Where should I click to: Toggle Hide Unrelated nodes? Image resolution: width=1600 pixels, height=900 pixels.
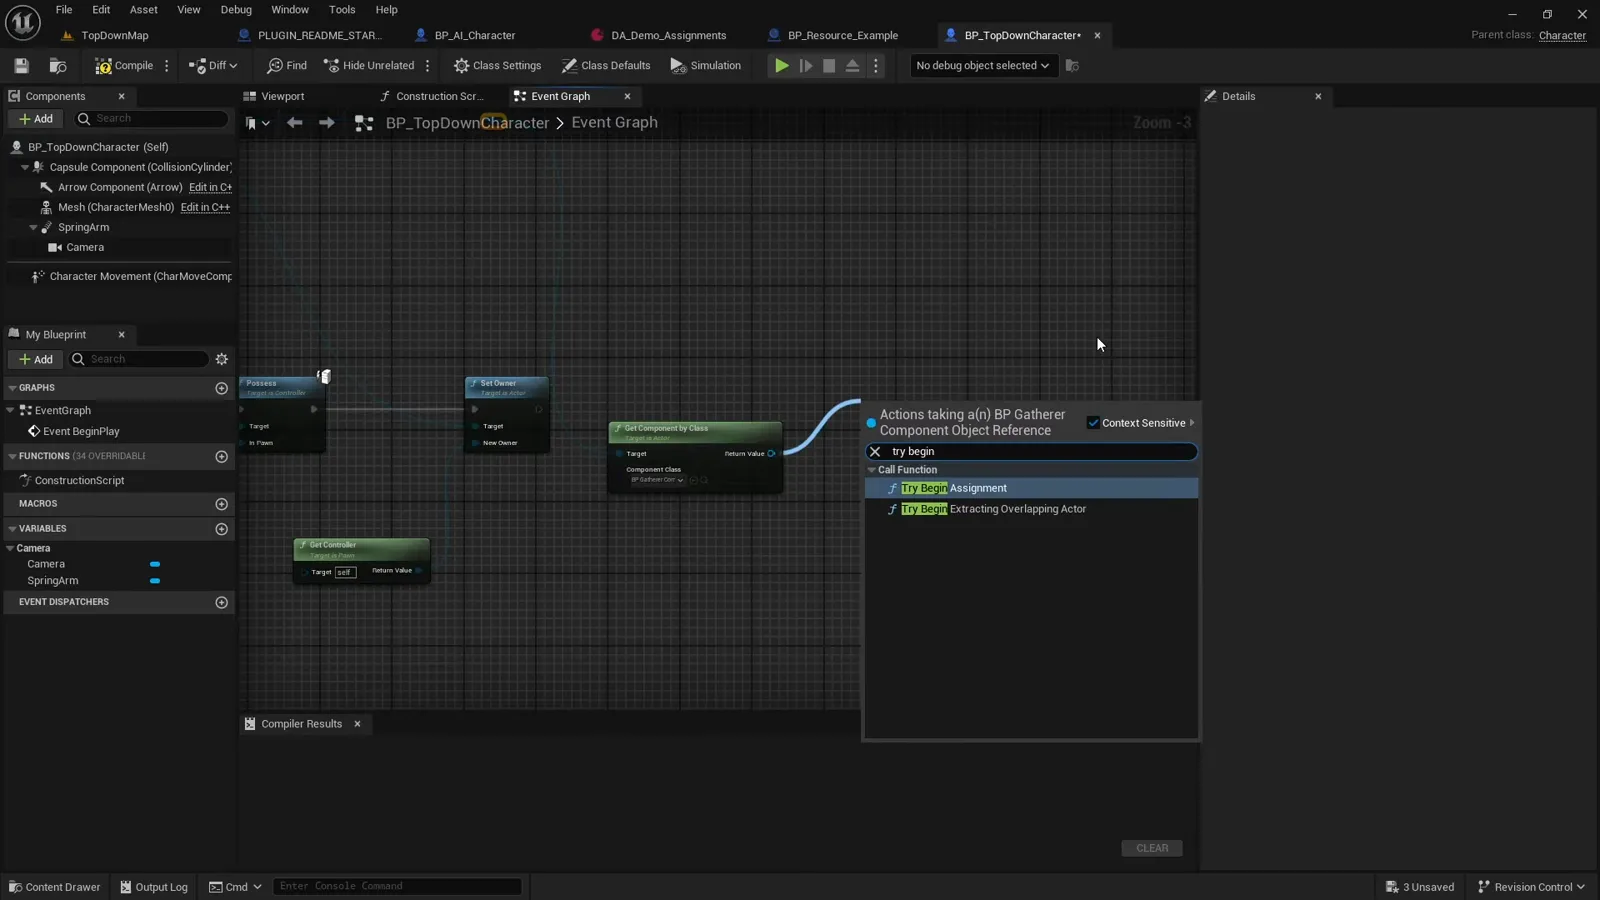click(x=369, y=66)
